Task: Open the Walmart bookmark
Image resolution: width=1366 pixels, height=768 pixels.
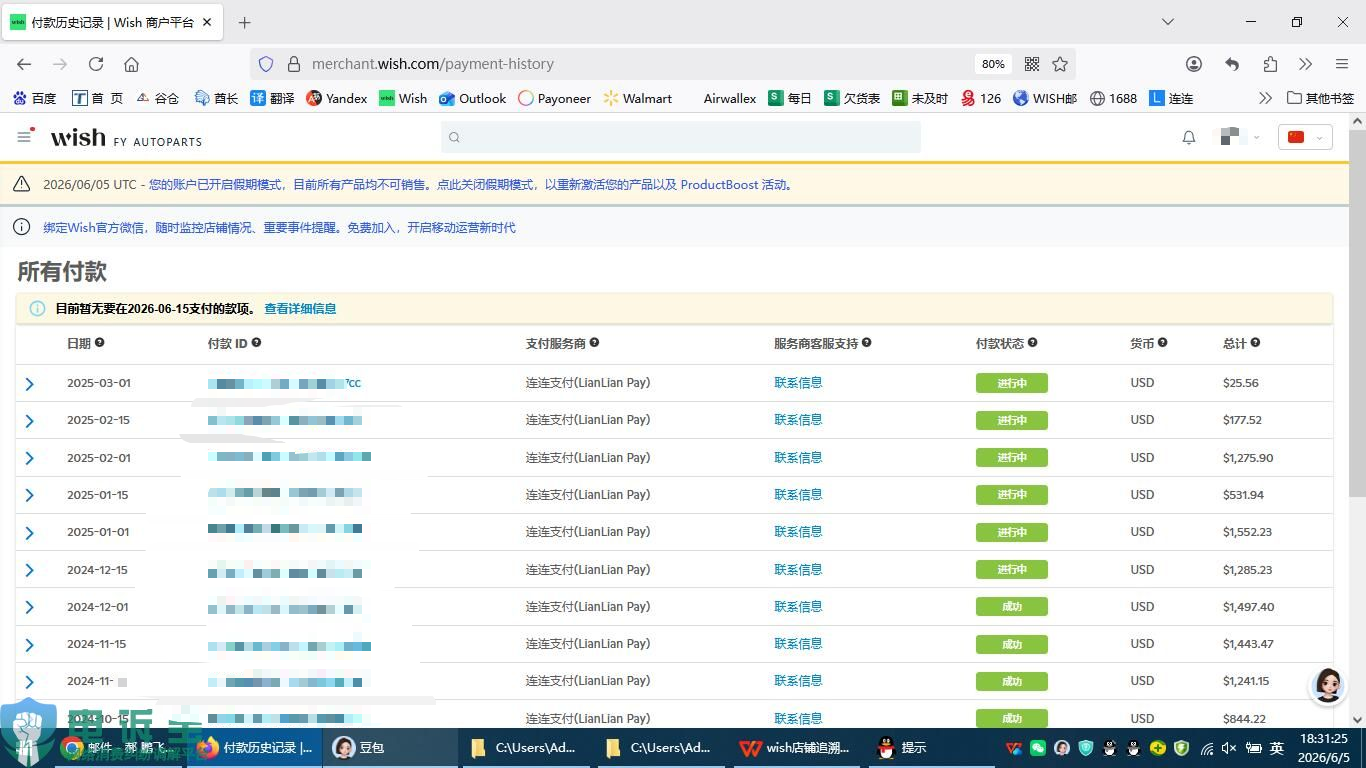Action: point(638,98)
